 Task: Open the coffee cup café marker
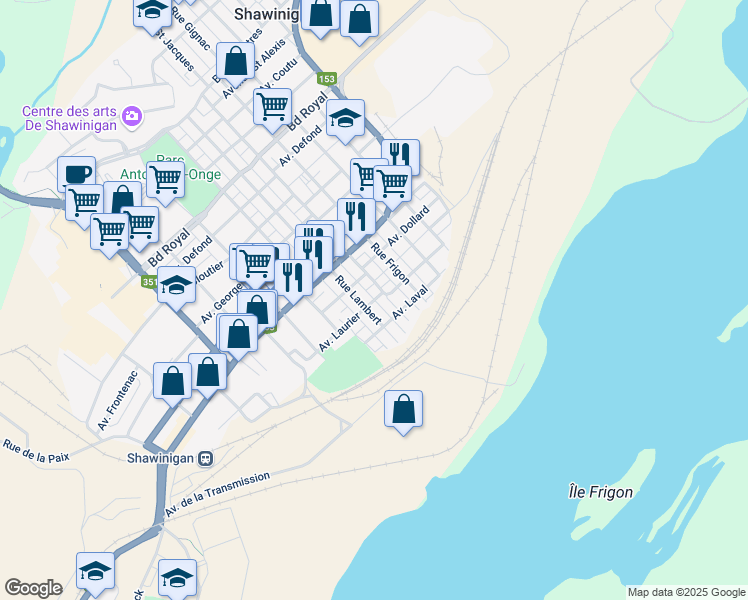pyautogui.click(x=76, y=173)
